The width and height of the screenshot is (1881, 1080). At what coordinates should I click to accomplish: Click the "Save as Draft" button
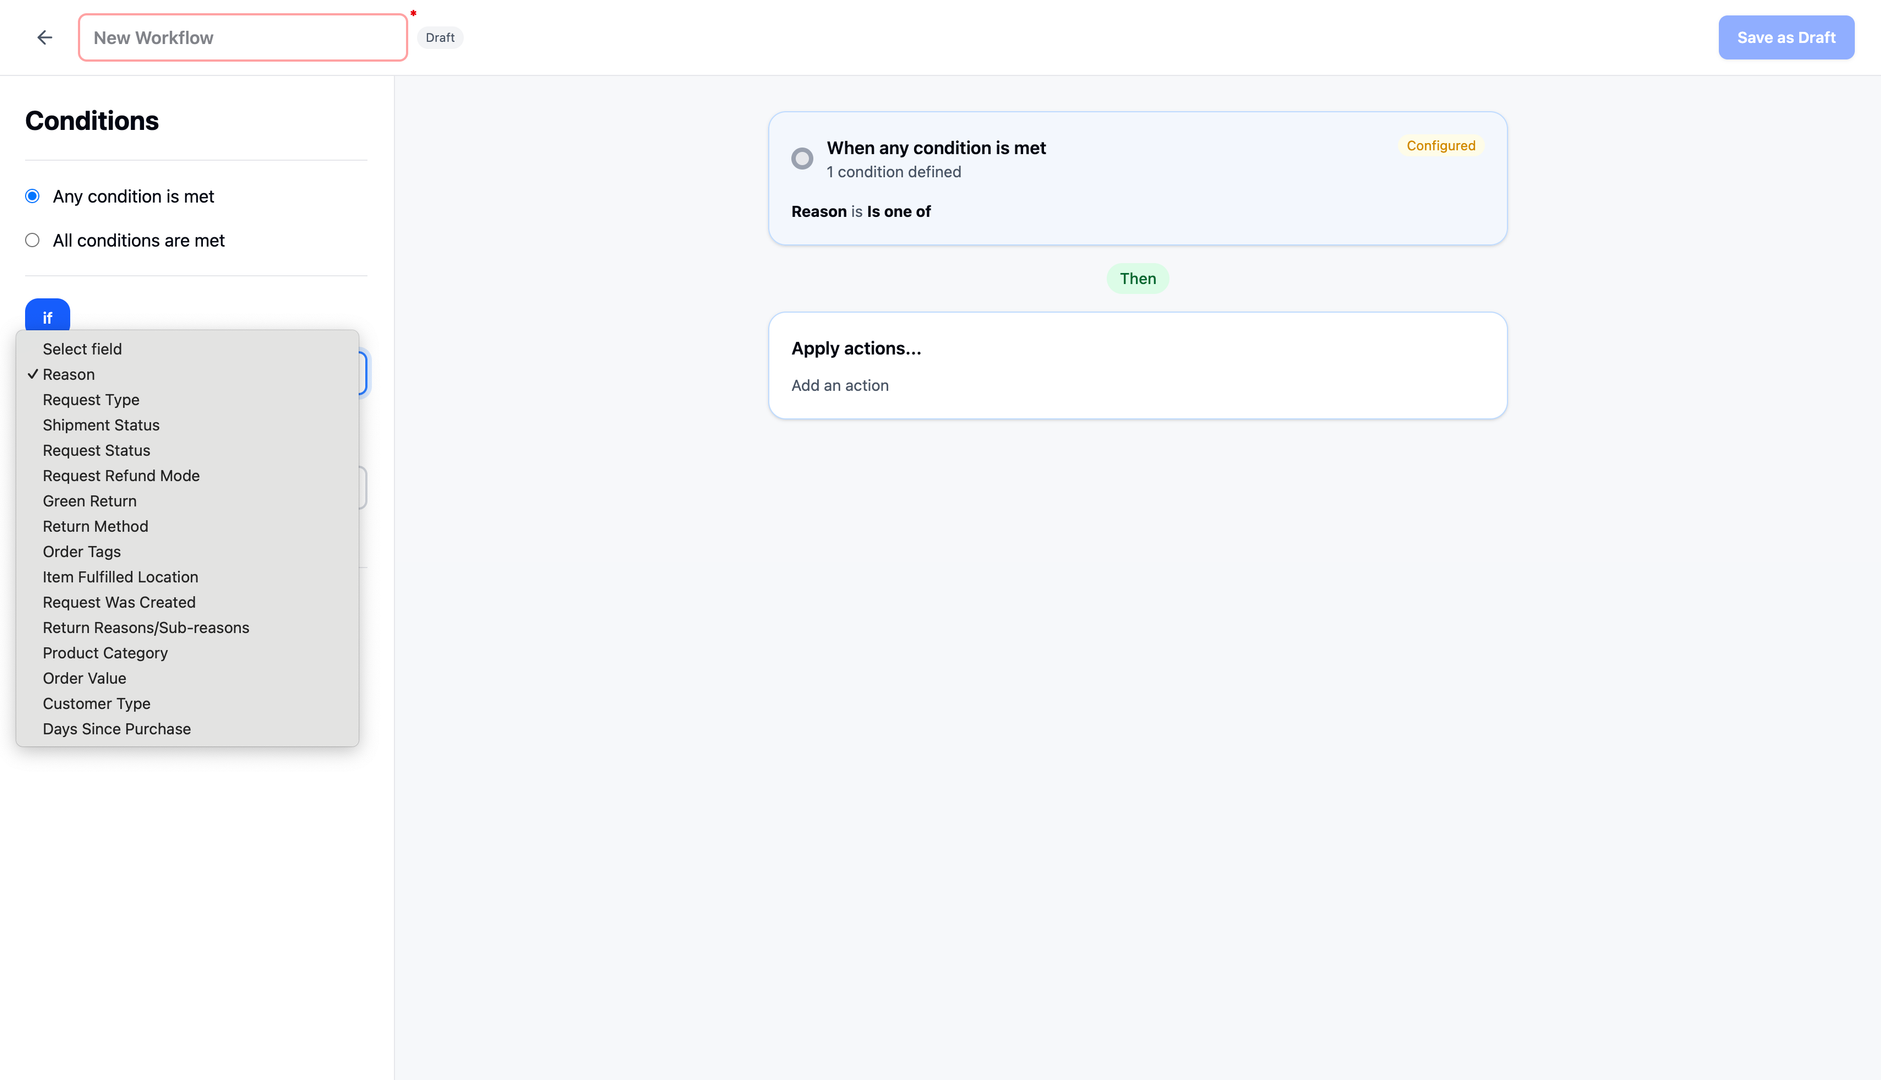[x=1786, y=37]
